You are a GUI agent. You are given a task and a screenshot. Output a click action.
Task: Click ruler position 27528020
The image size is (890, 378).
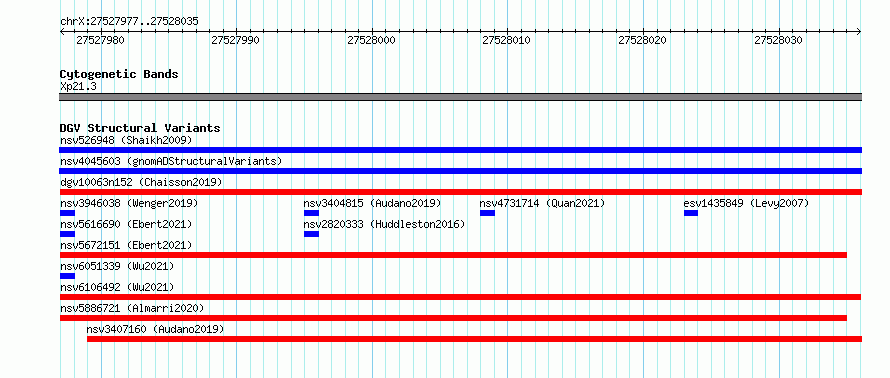643,40
